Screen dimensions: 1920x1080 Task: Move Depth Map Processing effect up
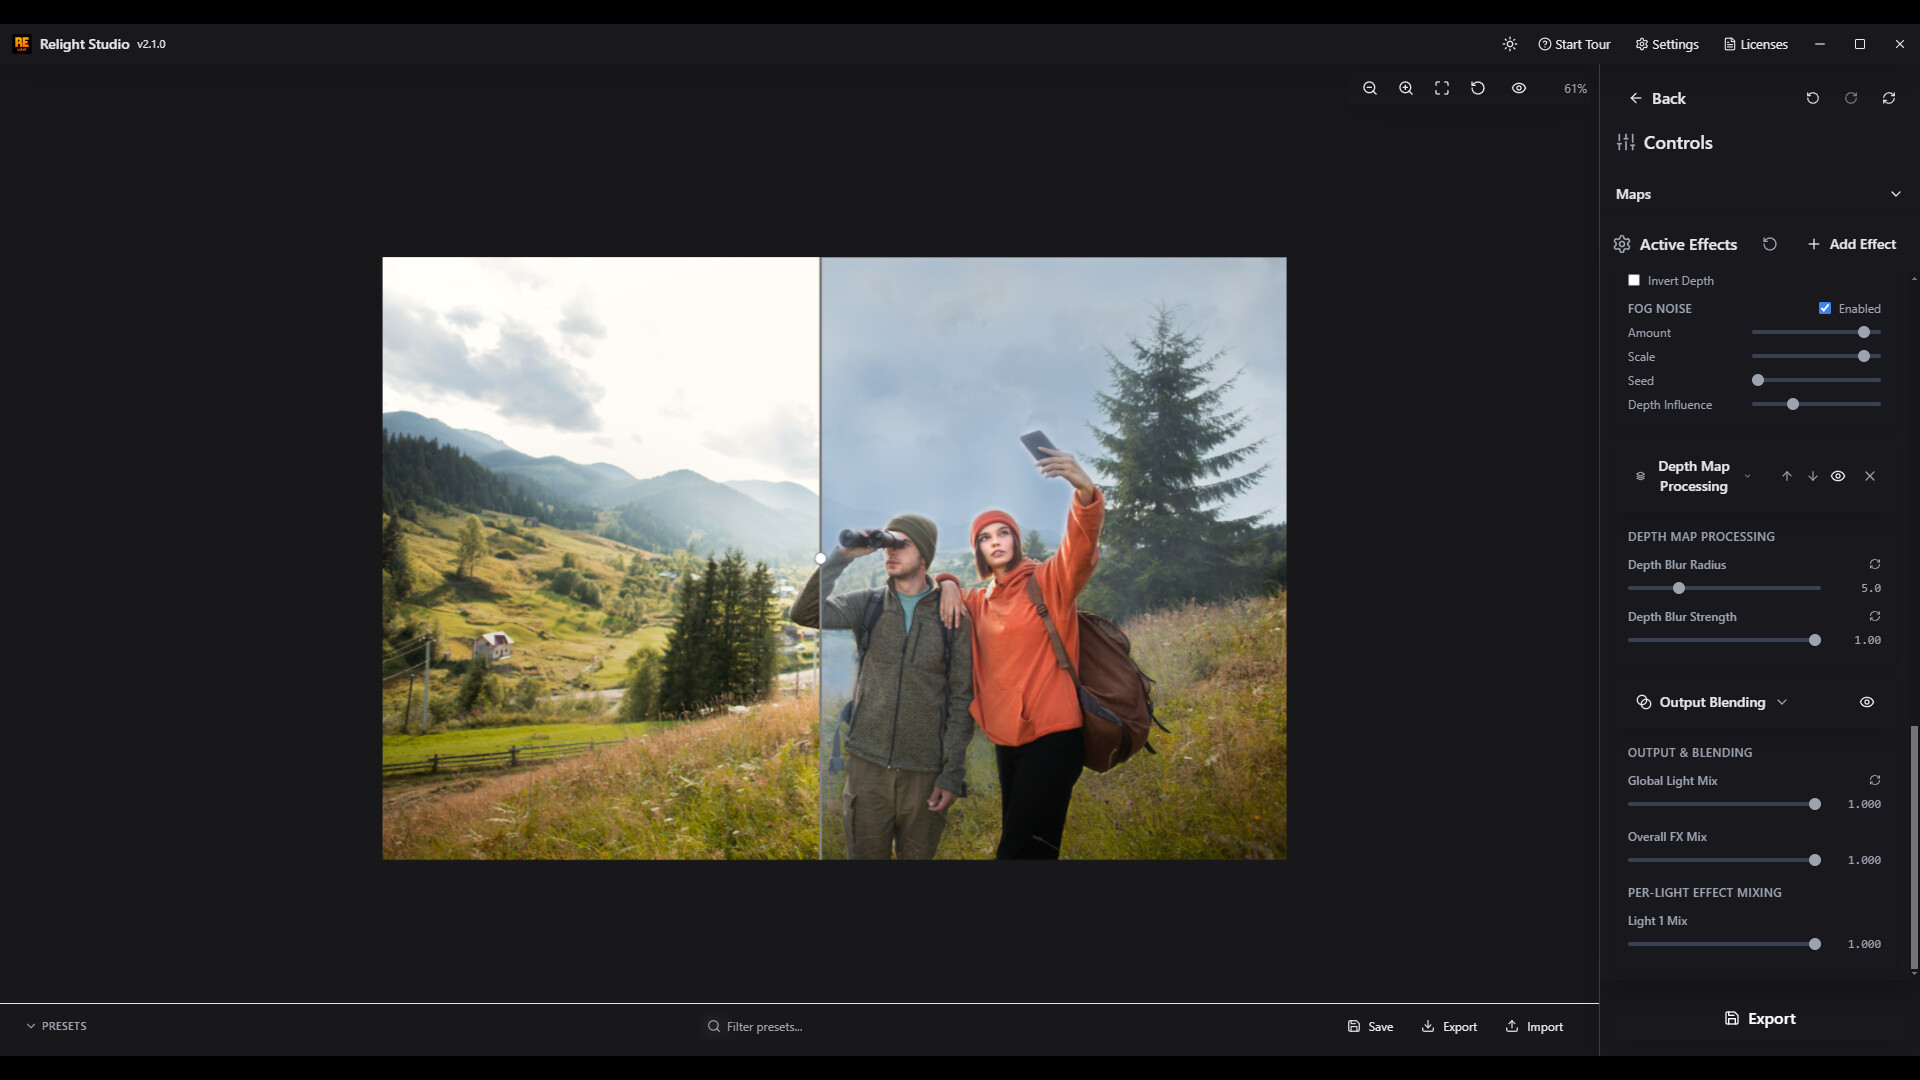click(x=1787, y=476)
